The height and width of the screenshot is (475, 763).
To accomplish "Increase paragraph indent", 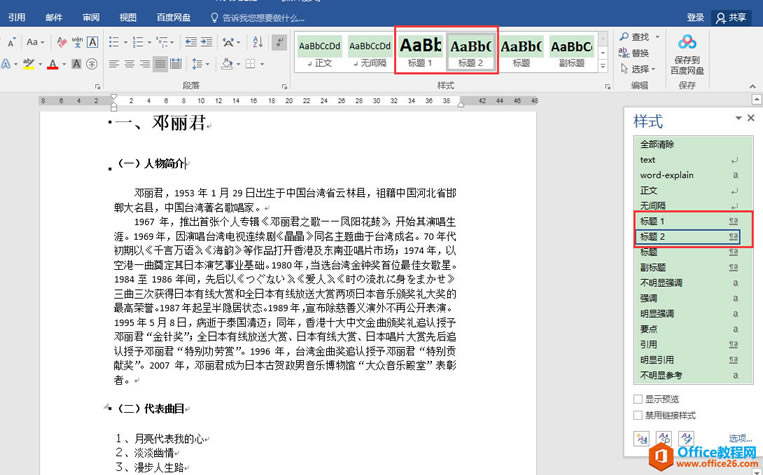I will coord(206,42).
